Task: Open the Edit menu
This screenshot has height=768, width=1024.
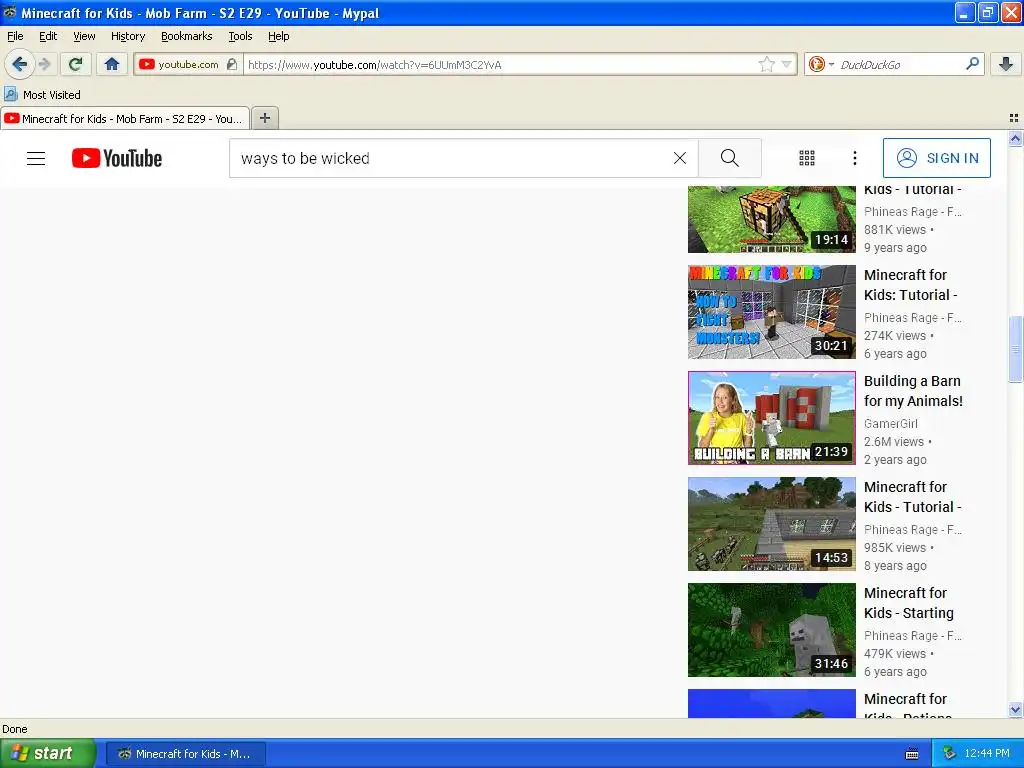Action: [48, 36]
